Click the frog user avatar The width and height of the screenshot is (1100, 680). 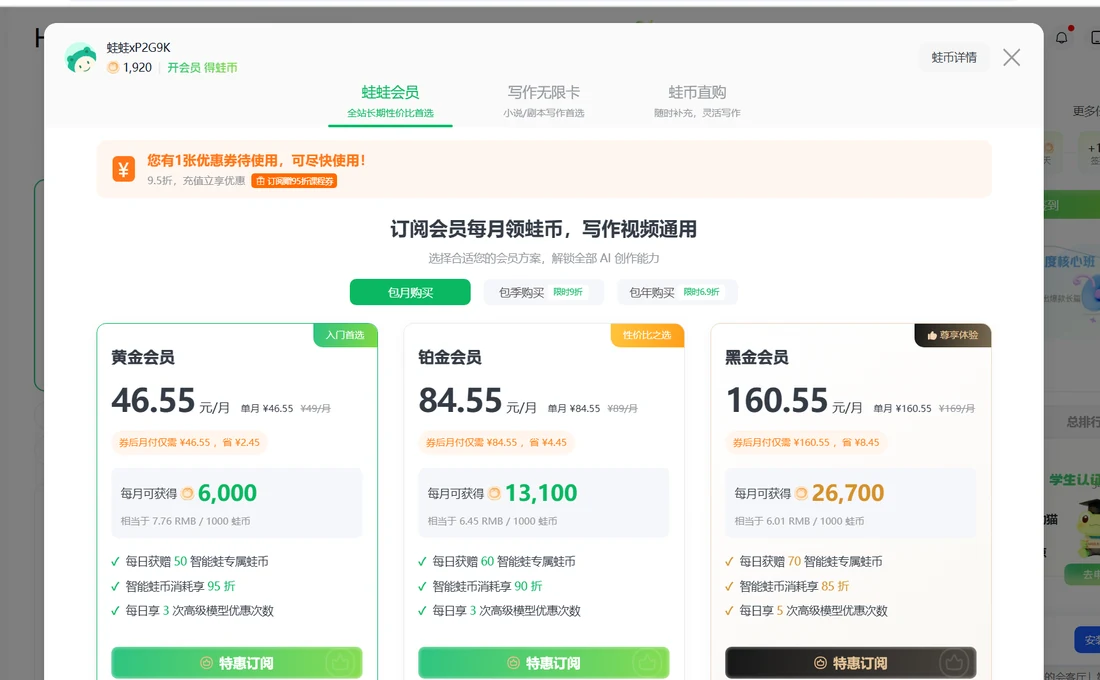coord(81,58)
